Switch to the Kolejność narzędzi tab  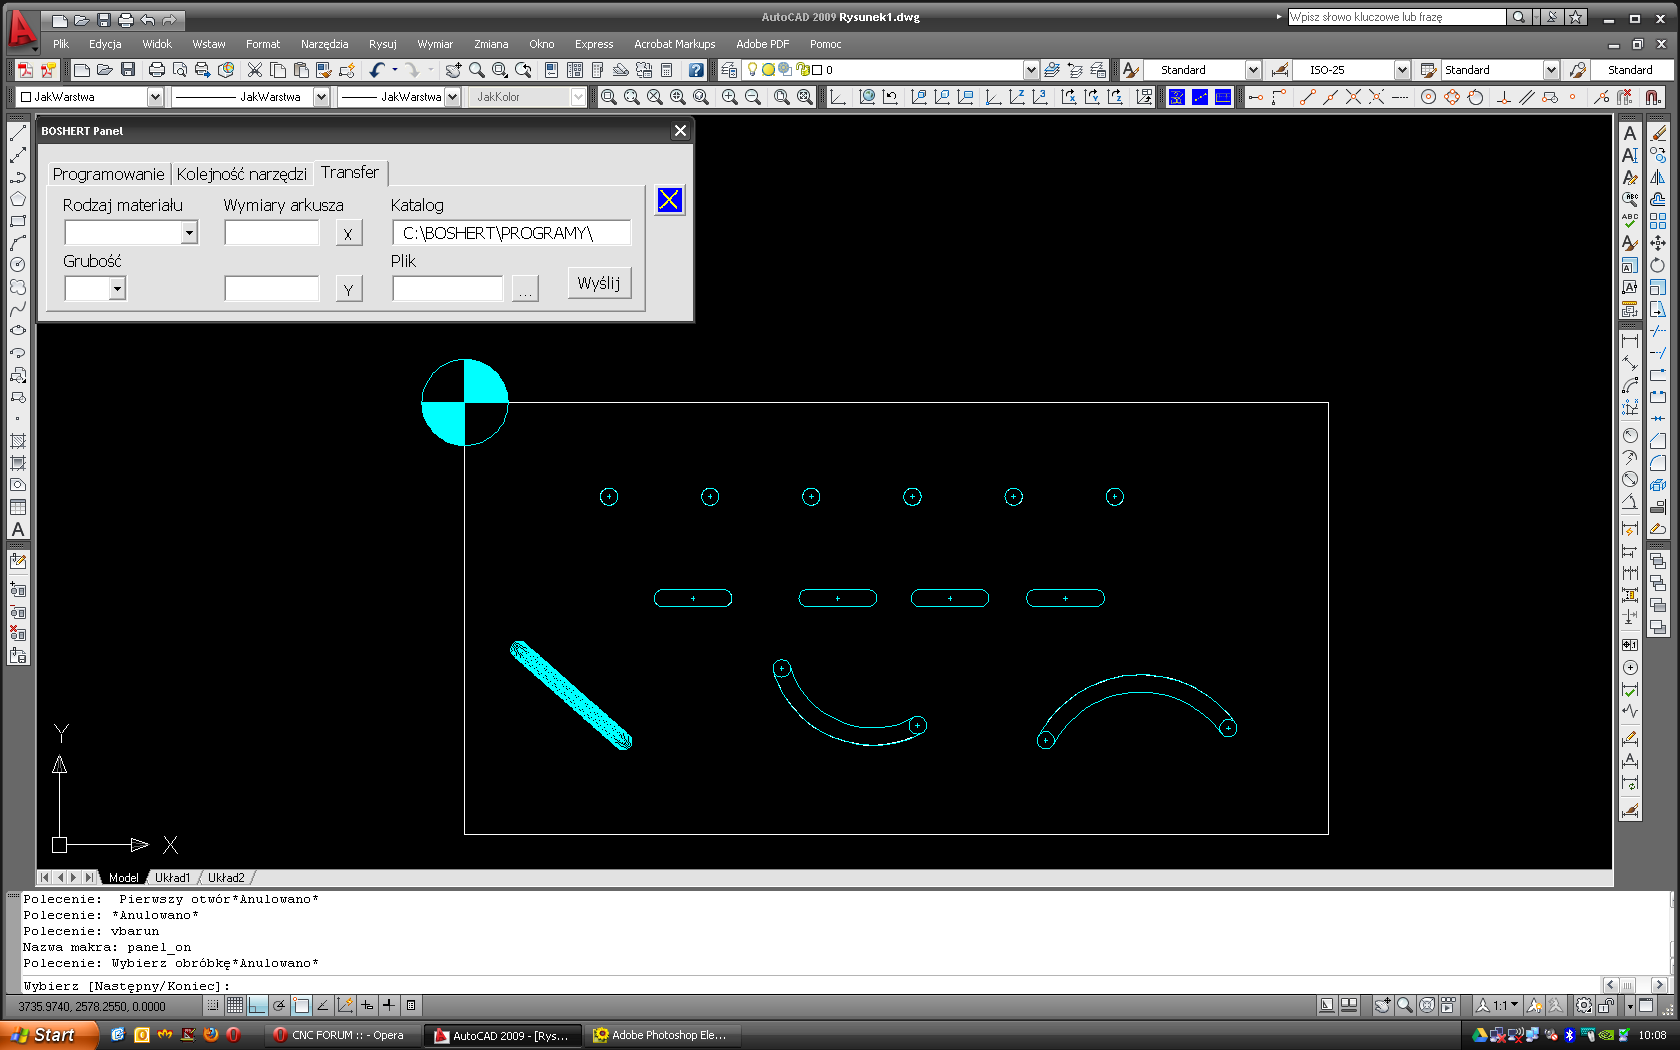[x=242, y=174]
